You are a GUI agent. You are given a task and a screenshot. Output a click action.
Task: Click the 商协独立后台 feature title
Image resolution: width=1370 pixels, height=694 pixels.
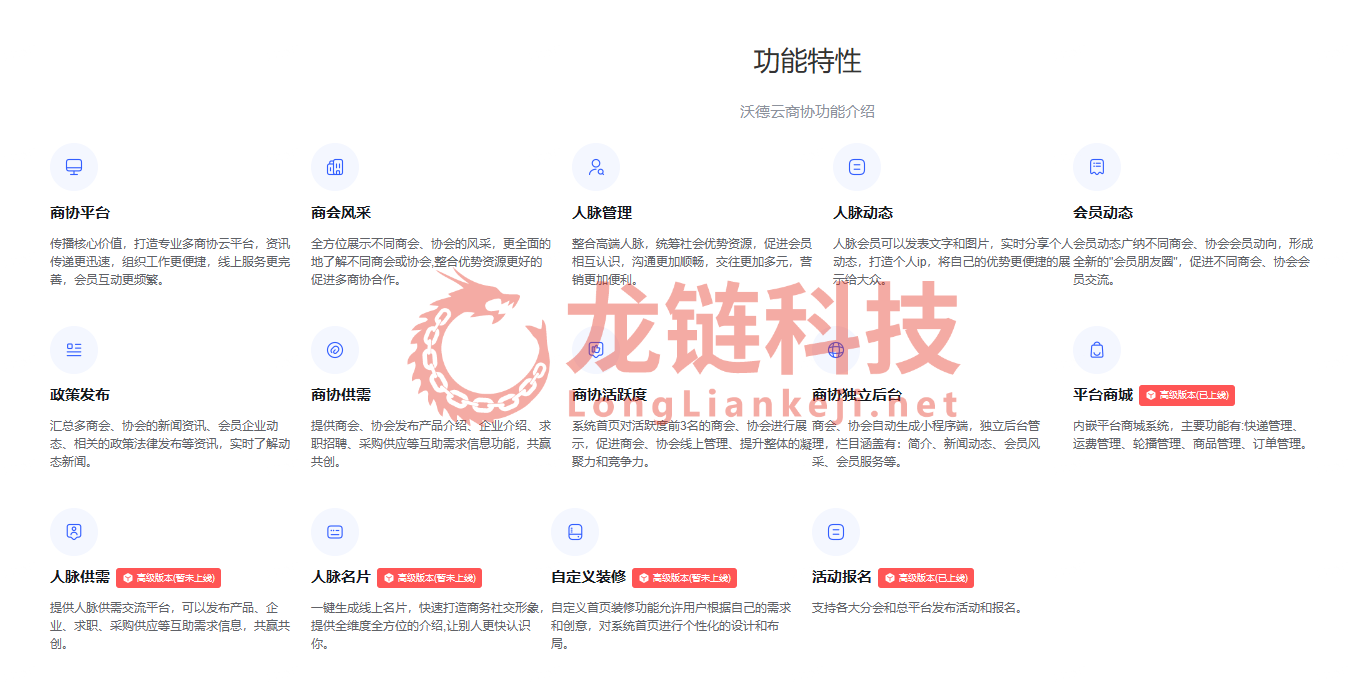click(x=857, y=395)
